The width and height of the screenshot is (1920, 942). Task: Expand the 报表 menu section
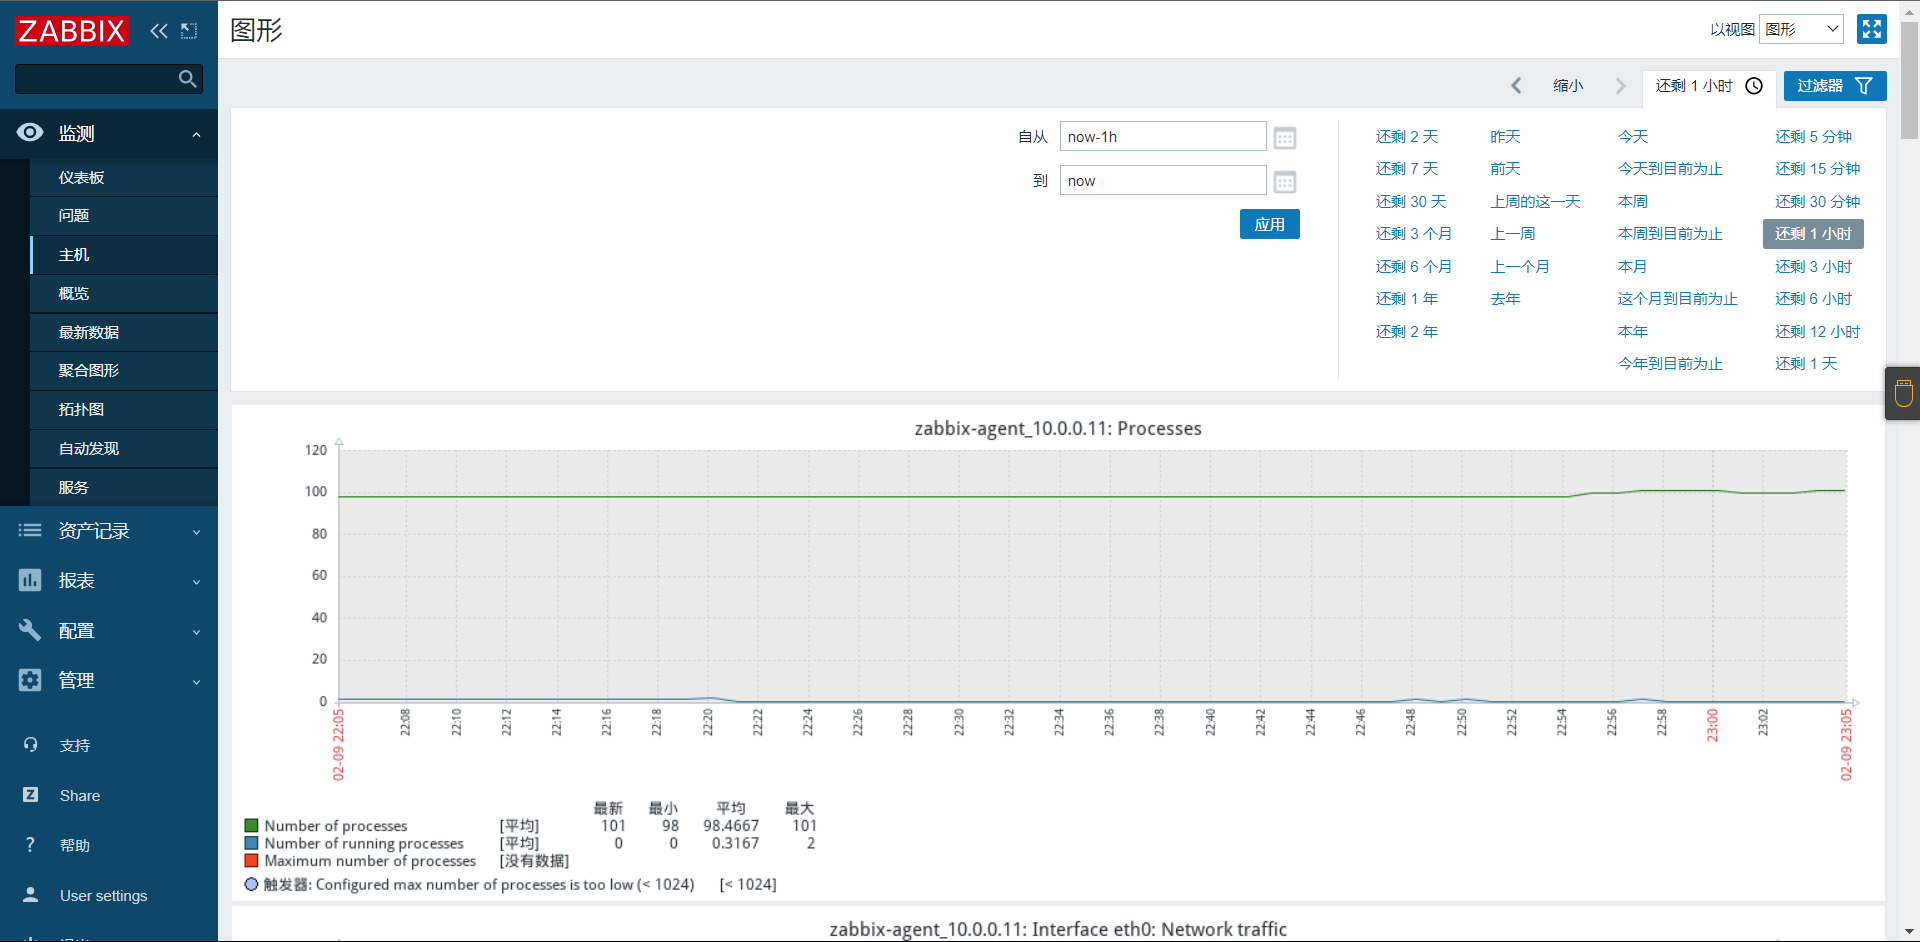[x=197, y=582]
